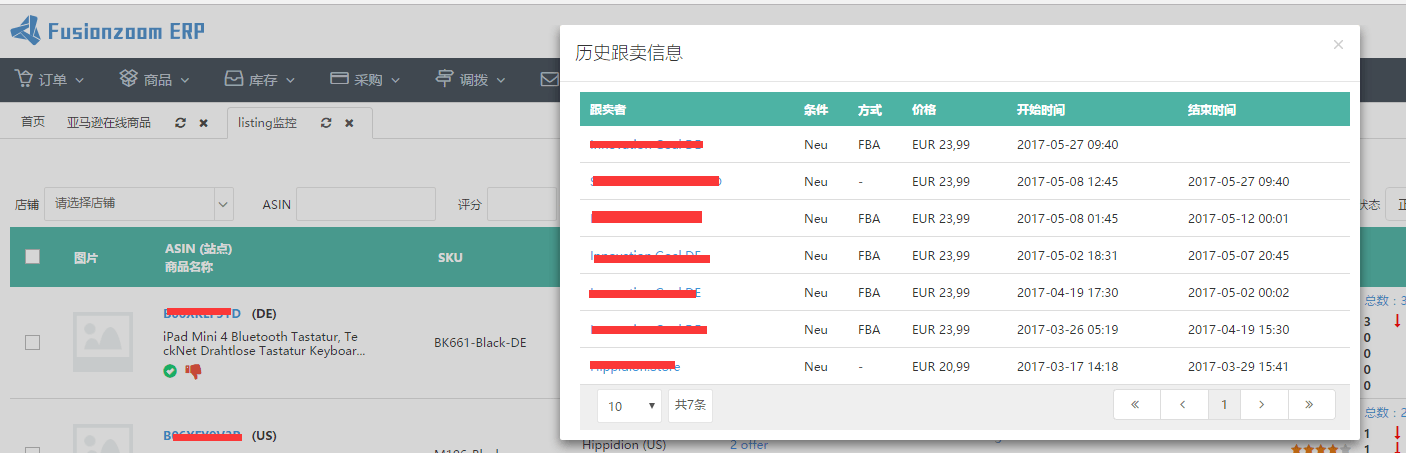Close the 亚马逊在线商品 tab
1406x453 pixels.
204,123
